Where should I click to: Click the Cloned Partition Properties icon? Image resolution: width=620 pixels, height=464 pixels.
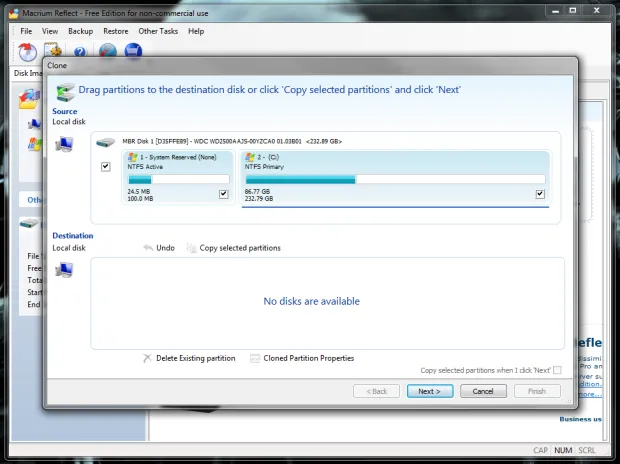click(256, 358)
